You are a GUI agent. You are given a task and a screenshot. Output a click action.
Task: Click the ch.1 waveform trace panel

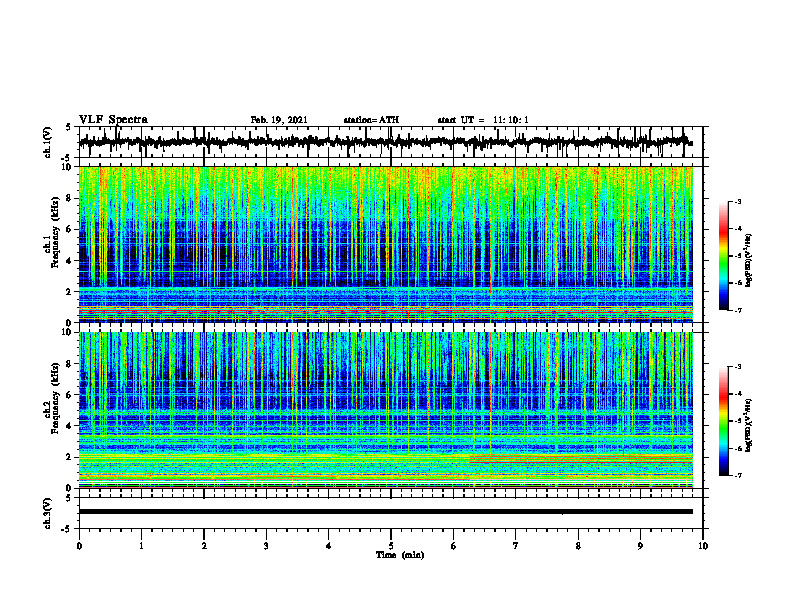tap(391, 142)
